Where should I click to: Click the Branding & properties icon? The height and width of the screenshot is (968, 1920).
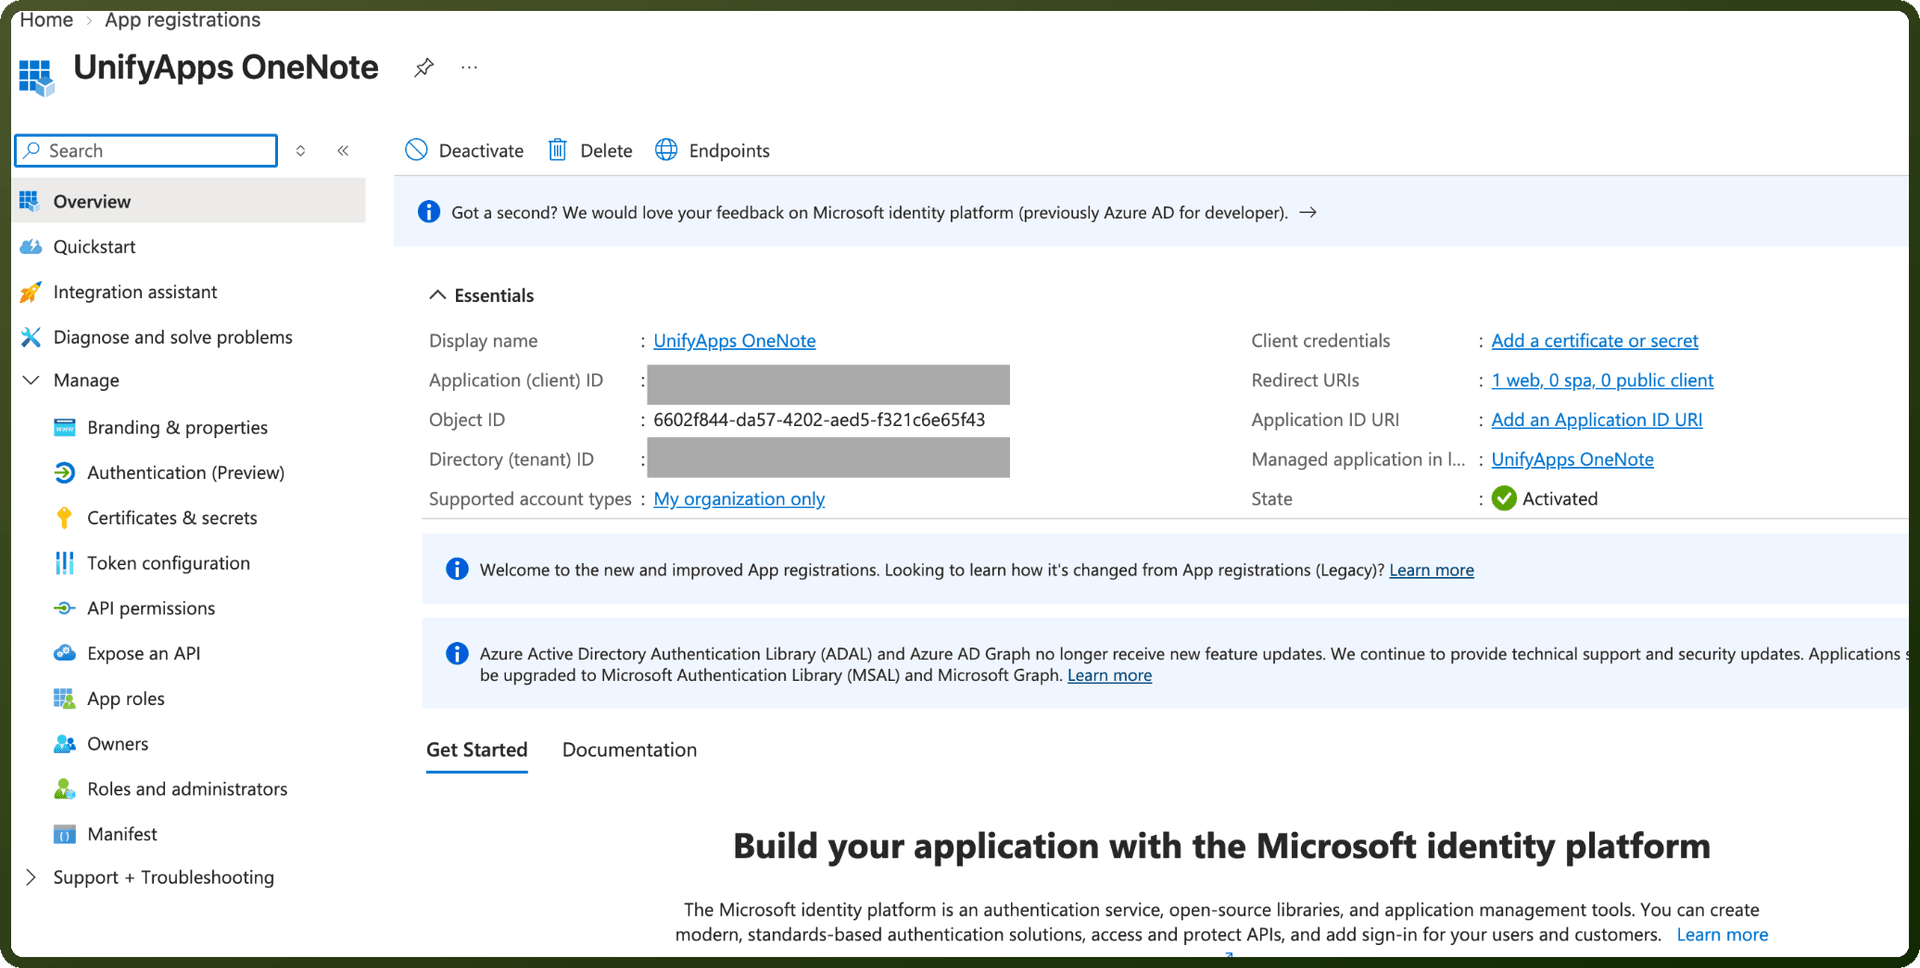[x=65, y=428]
